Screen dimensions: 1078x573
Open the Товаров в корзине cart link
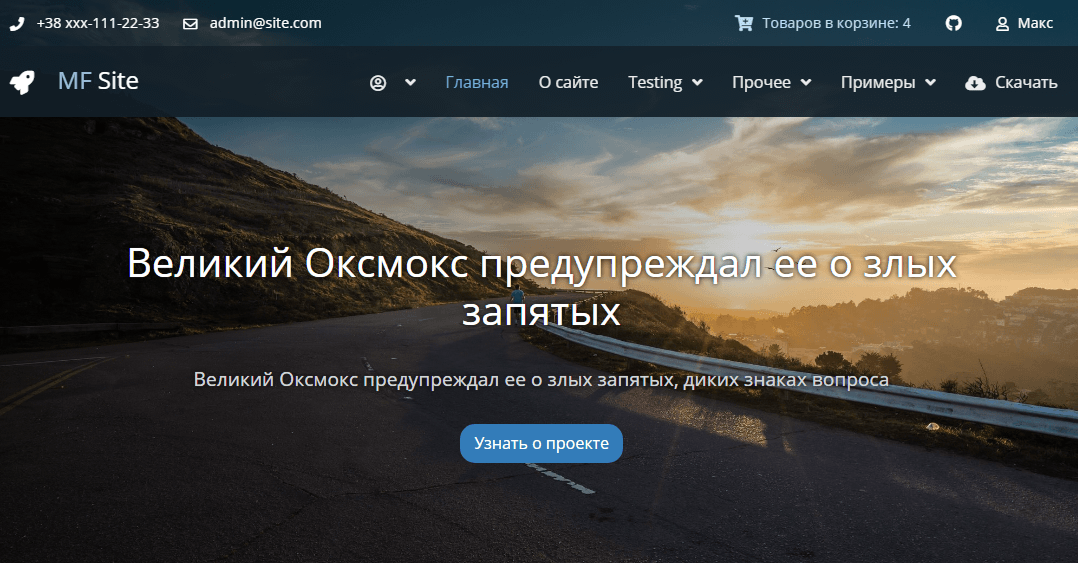836,23
